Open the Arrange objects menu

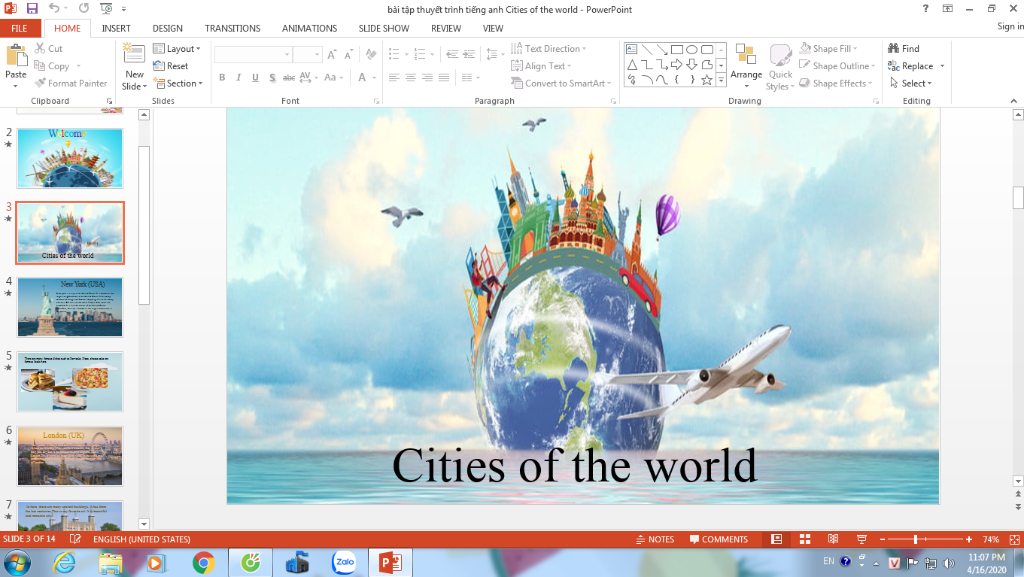click(x=746, y=65)
